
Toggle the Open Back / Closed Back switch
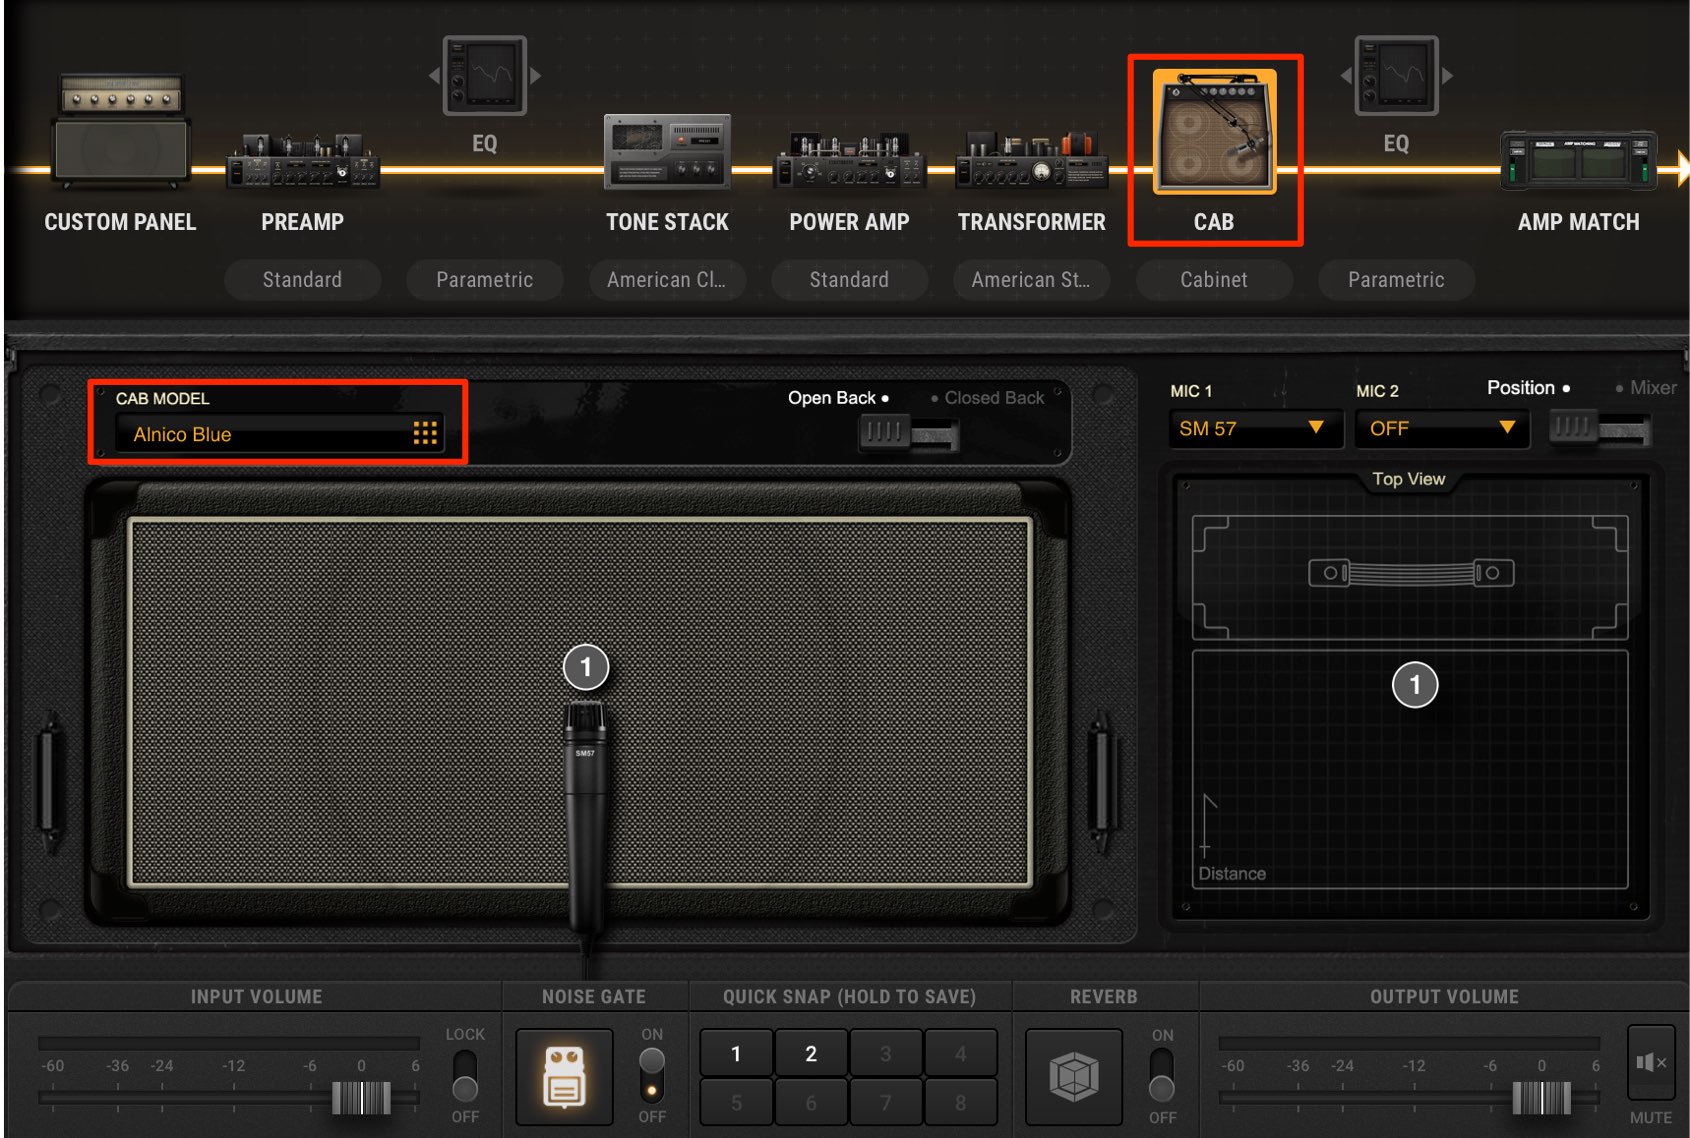tap(908, 433)
